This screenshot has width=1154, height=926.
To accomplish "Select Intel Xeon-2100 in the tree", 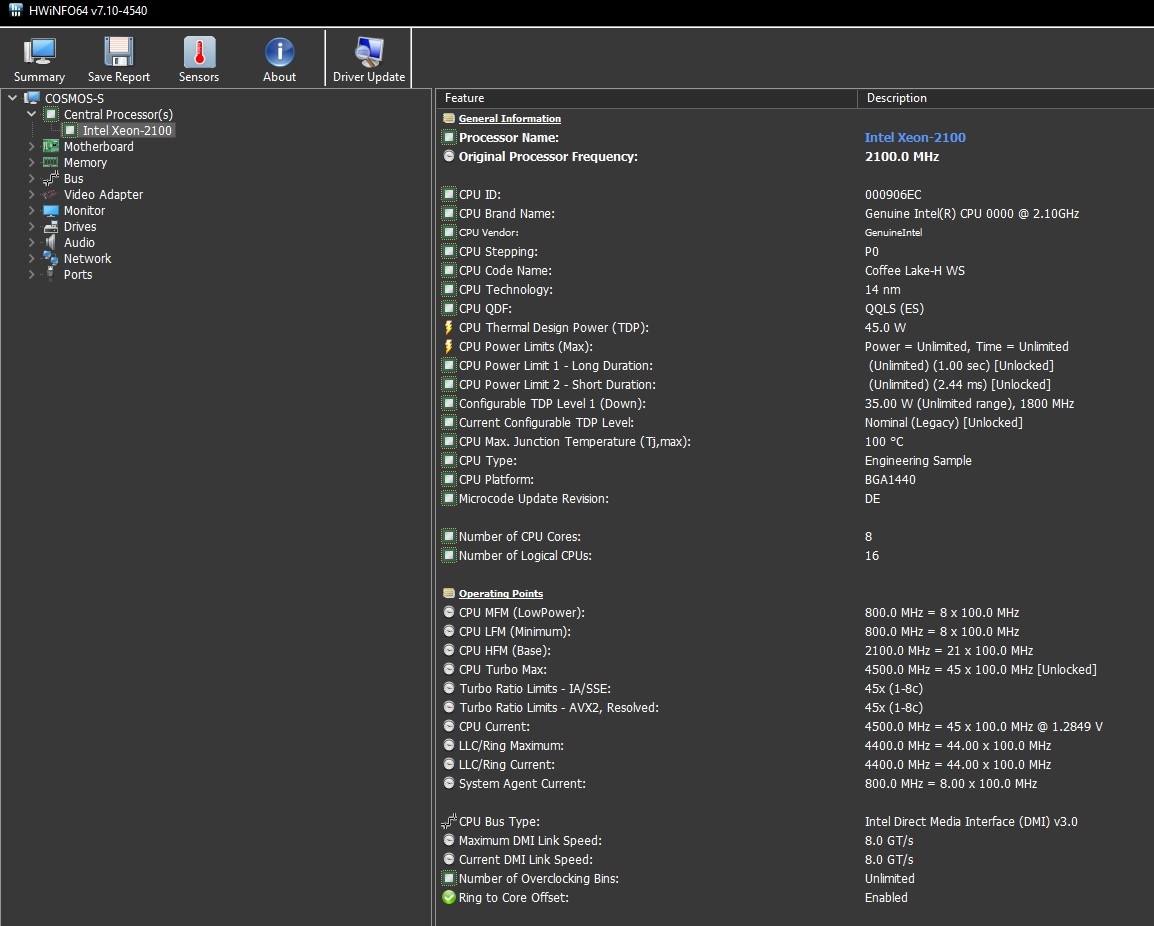I will (x=127, y=131).
